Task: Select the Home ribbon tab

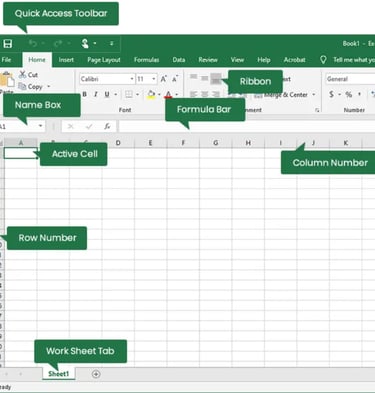Action: (x=37, y=60)
